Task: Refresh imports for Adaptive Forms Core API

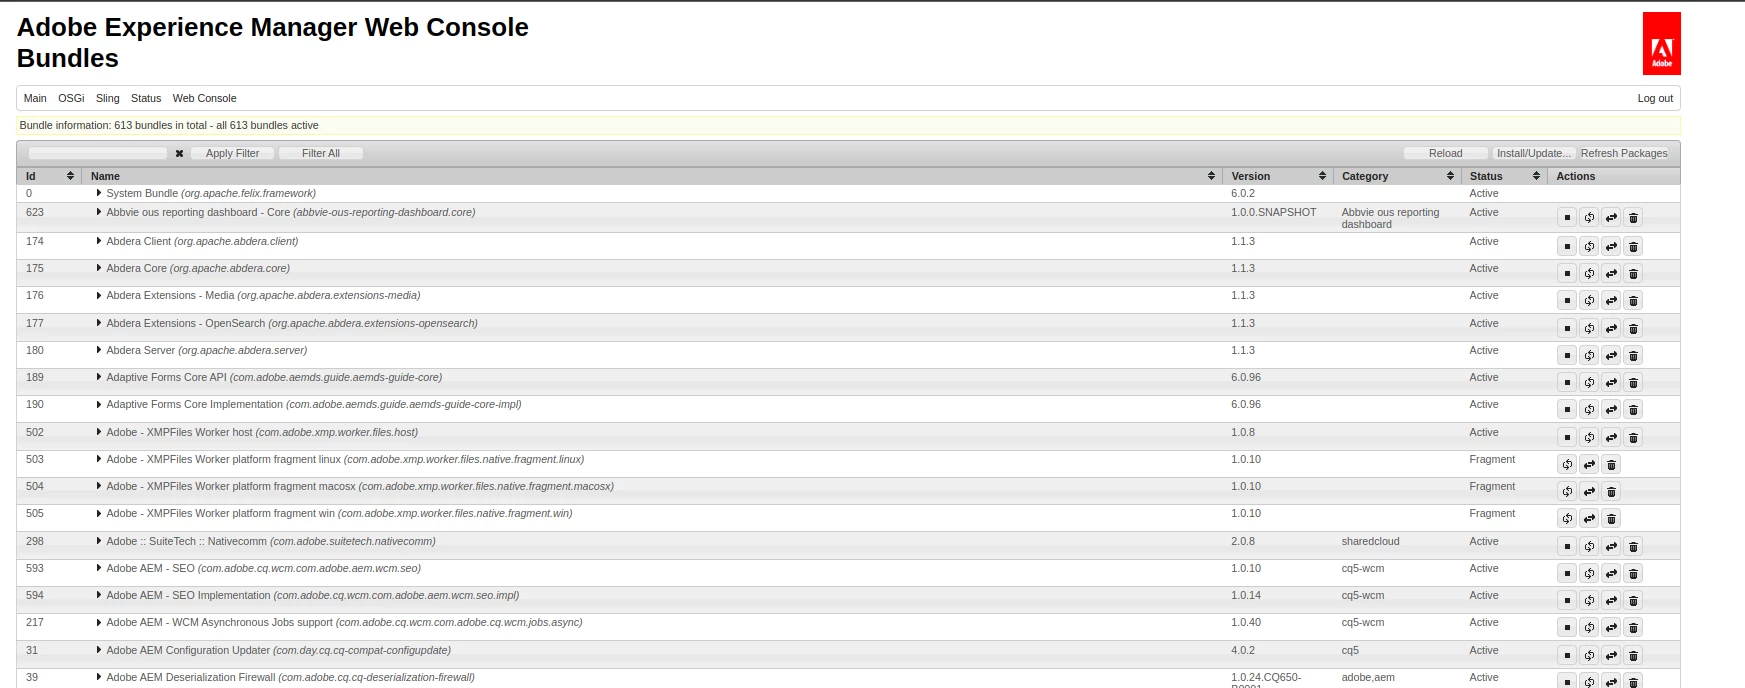Action: [1589, 383]
